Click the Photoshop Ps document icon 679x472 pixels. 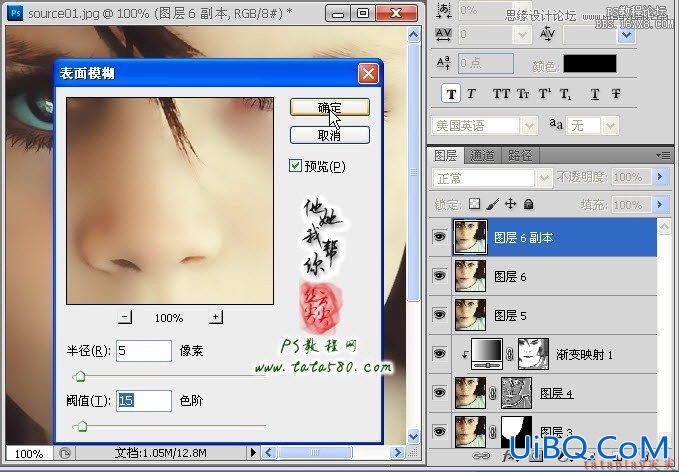click(15, 13)
